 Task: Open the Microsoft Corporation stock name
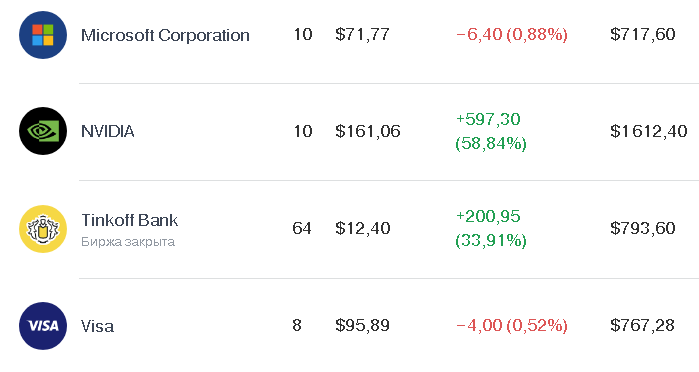point(165,35)
